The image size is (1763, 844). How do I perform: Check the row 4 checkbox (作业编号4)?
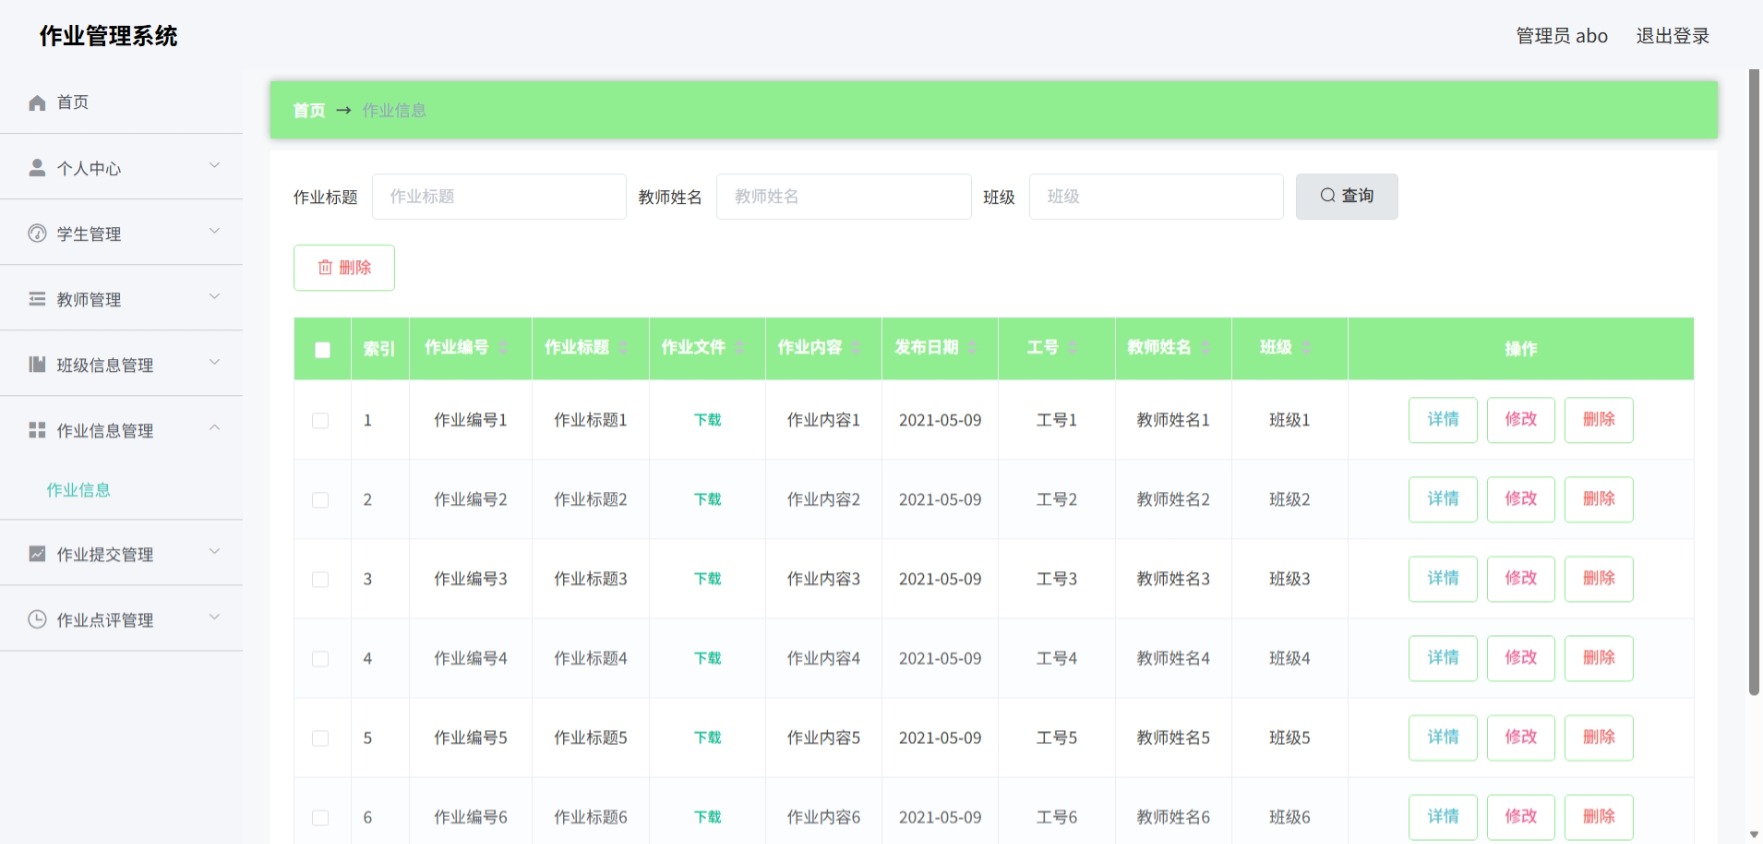coord(320,659)
